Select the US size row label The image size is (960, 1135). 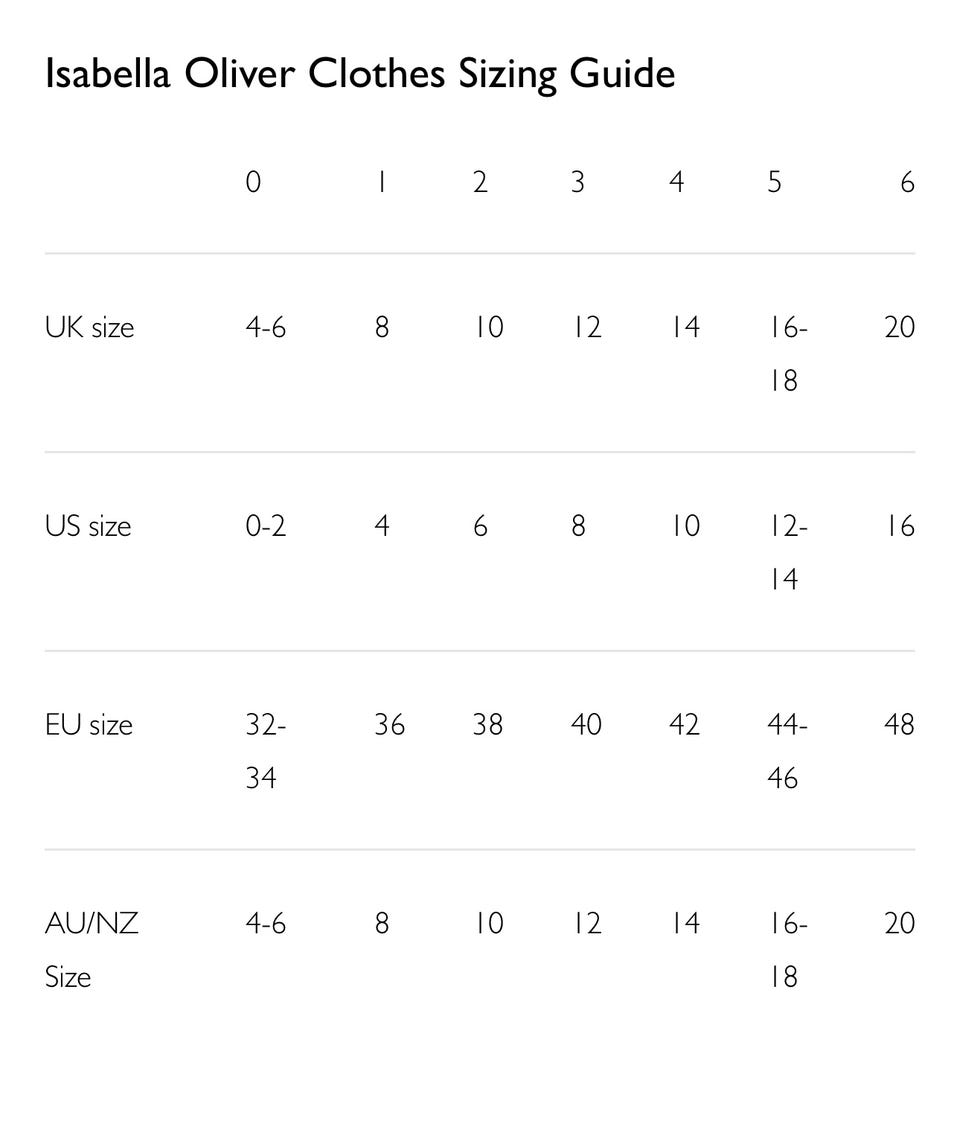(88, 526)
